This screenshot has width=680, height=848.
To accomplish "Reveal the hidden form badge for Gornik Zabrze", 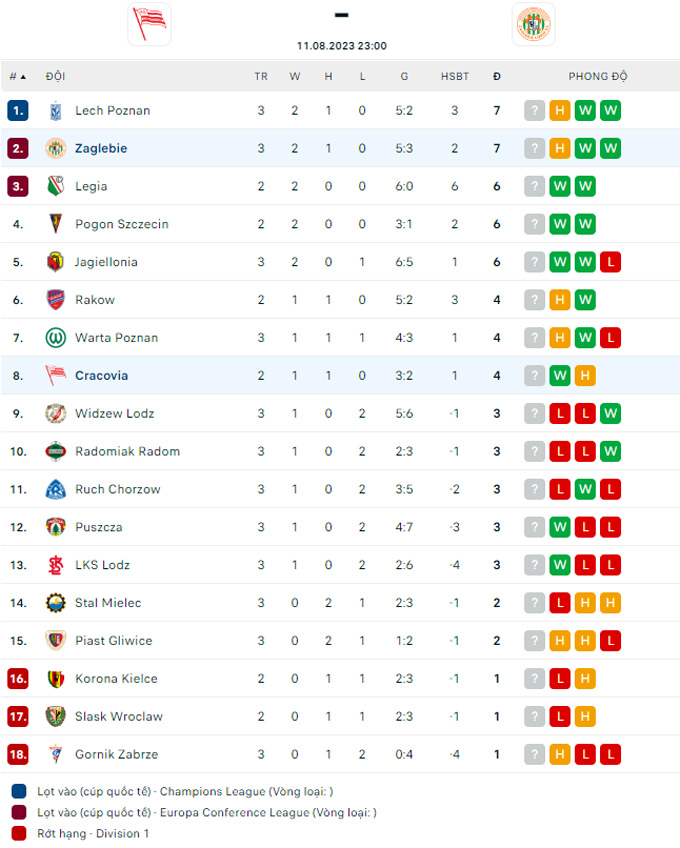I will point(534,754).
